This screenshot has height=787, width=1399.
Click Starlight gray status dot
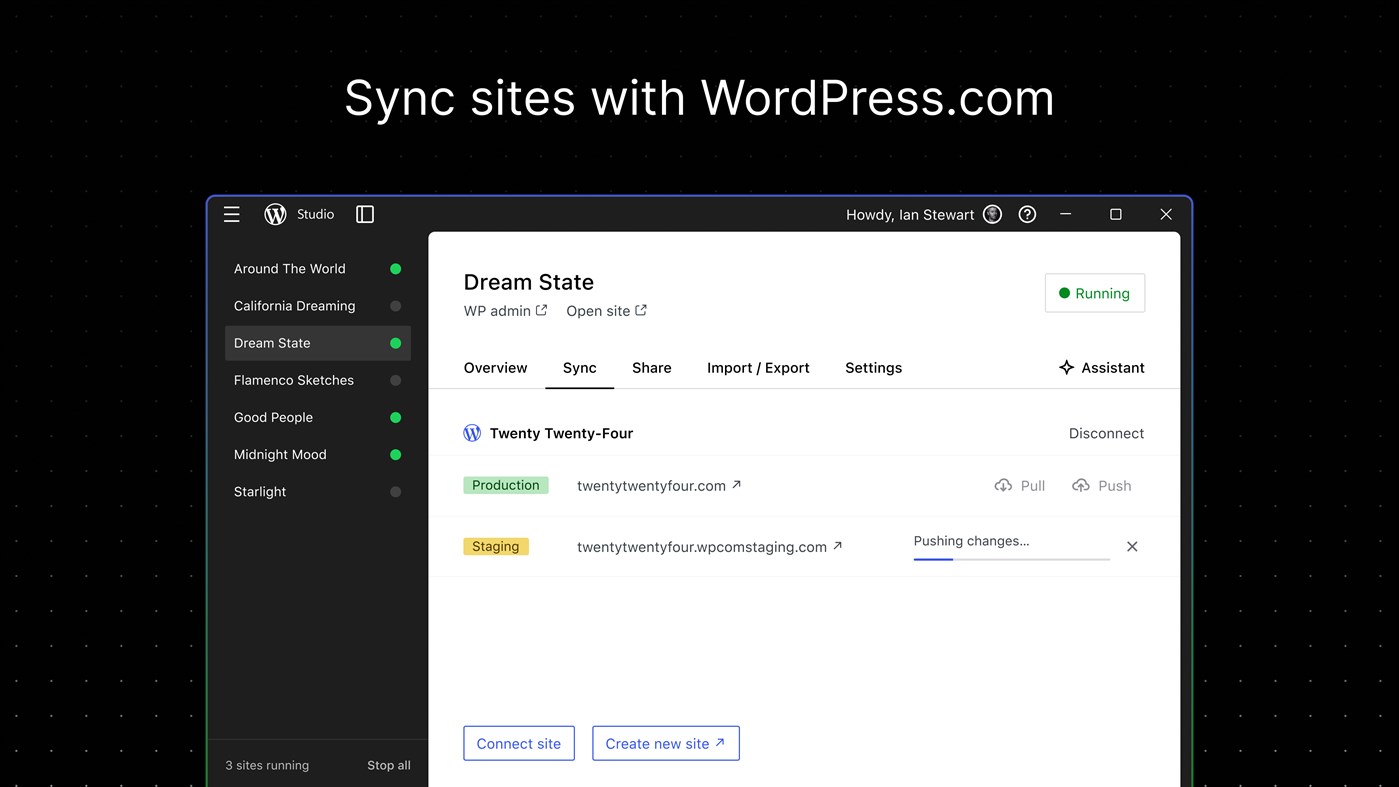click(x=395, y=492)
